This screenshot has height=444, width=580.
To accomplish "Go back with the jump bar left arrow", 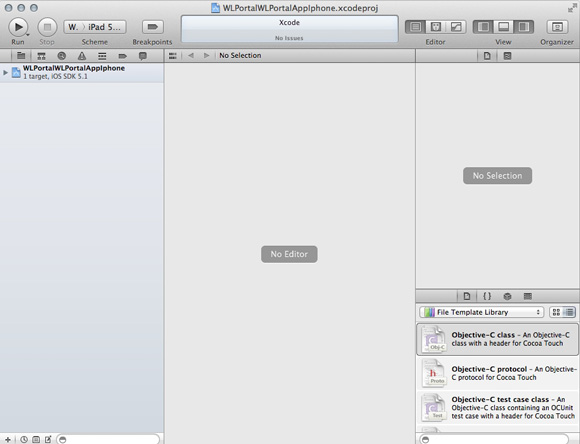I will click(x=191, y=56).
